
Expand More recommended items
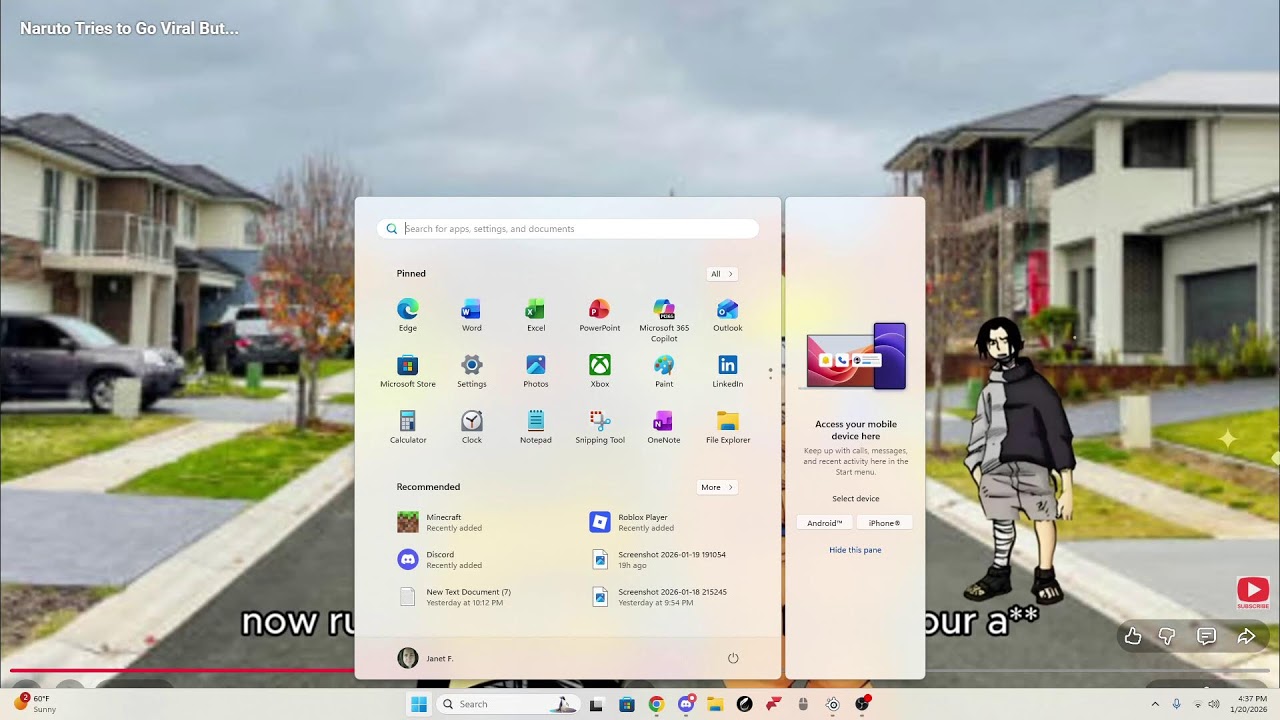click(x=717, y=487)
